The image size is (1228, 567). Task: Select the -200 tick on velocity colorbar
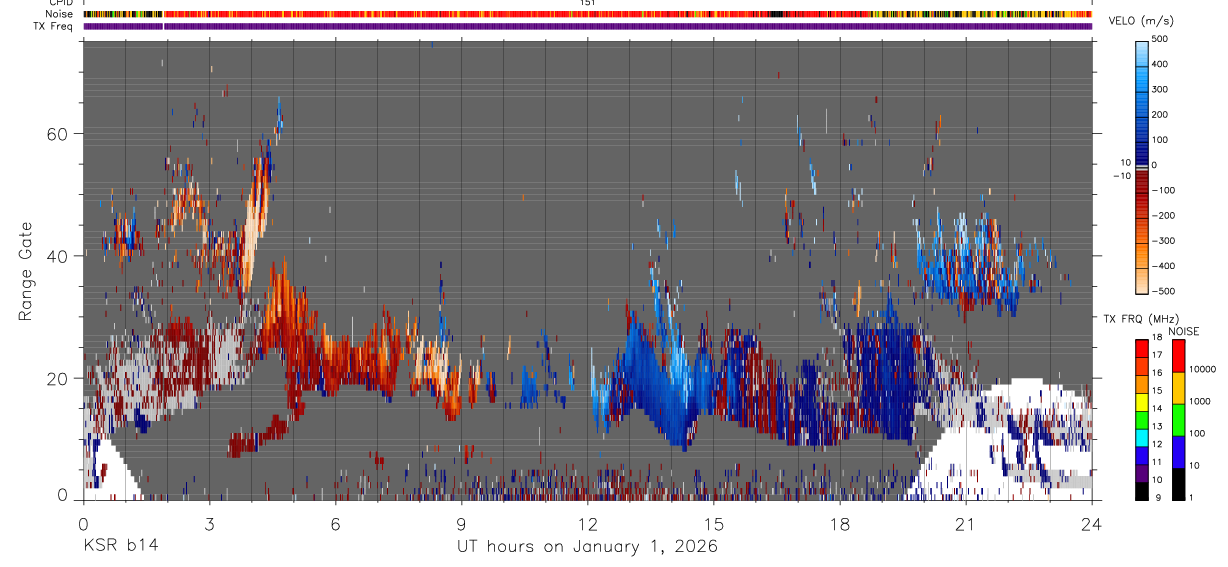(x=1165, y=215)
